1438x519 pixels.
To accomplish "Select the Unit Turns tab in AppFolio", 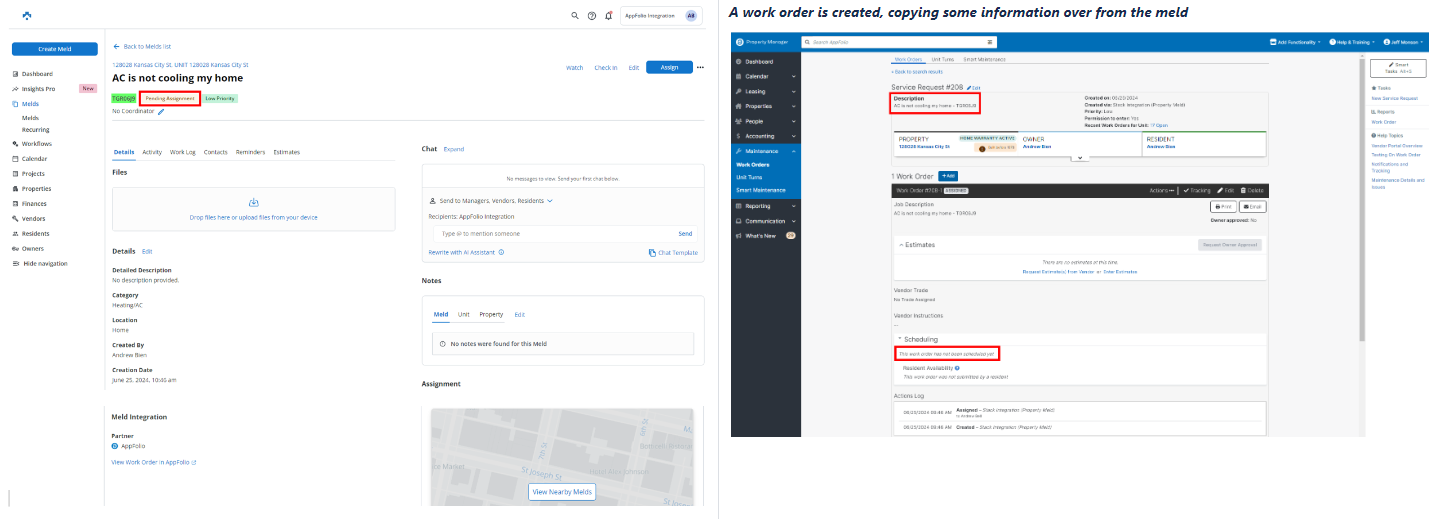I will coord(942,60).
